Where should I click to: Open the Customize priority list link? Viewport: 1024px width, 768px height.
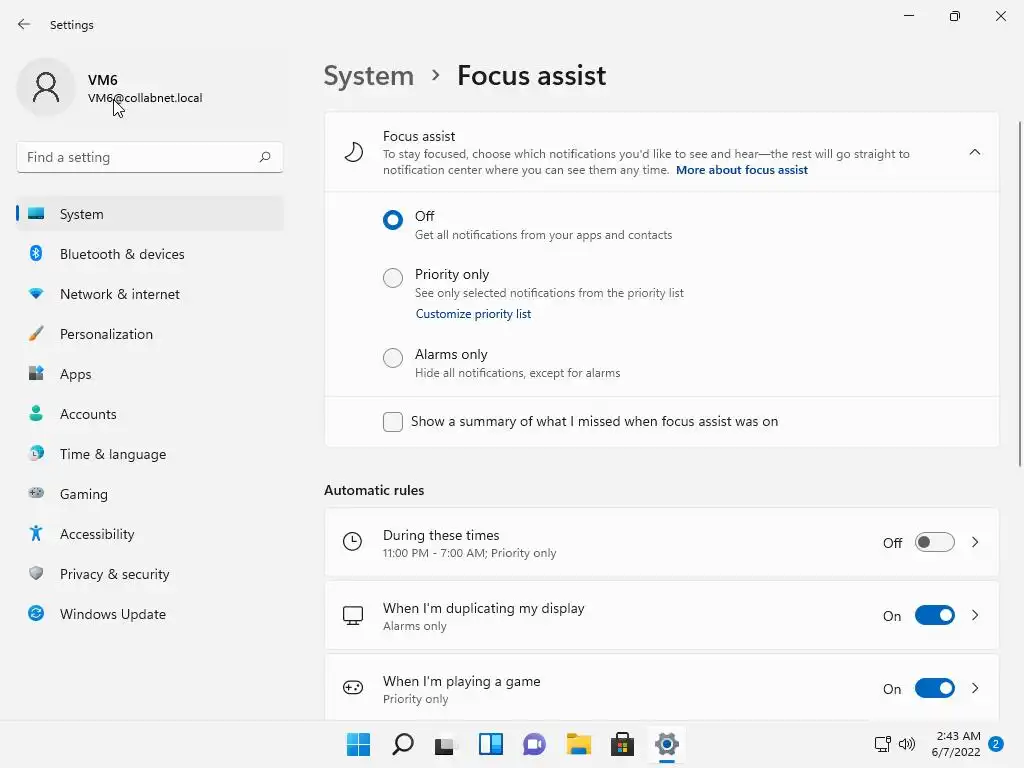473,314
